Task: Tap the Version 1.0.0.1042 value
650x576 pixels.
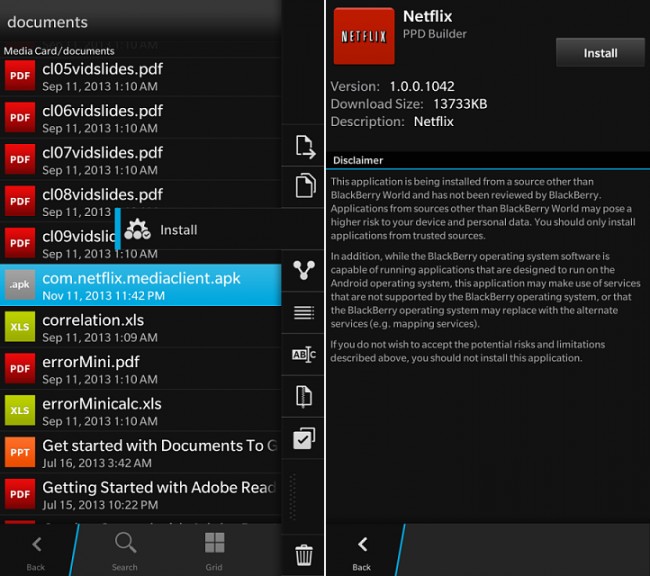Action: [x=422, y=86]
